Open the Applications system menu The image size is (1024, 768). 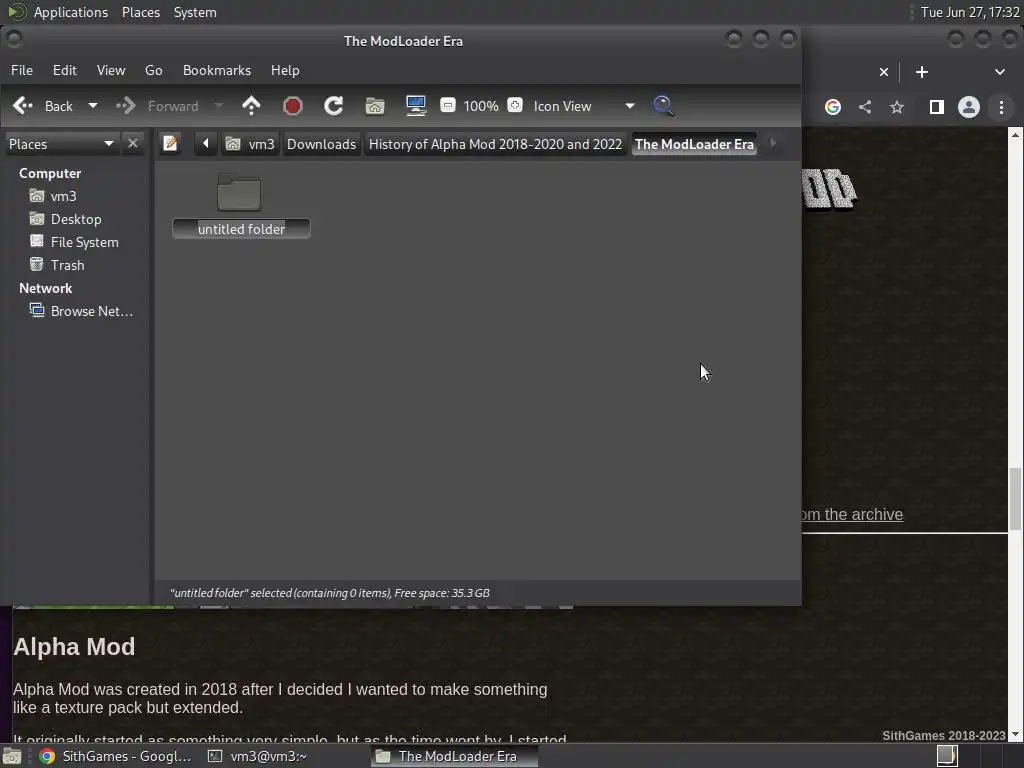[71, 12]
